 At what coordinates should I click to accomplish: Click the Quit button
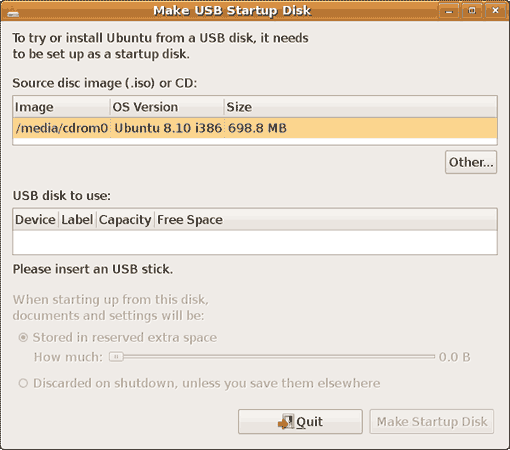click(300, 422)
